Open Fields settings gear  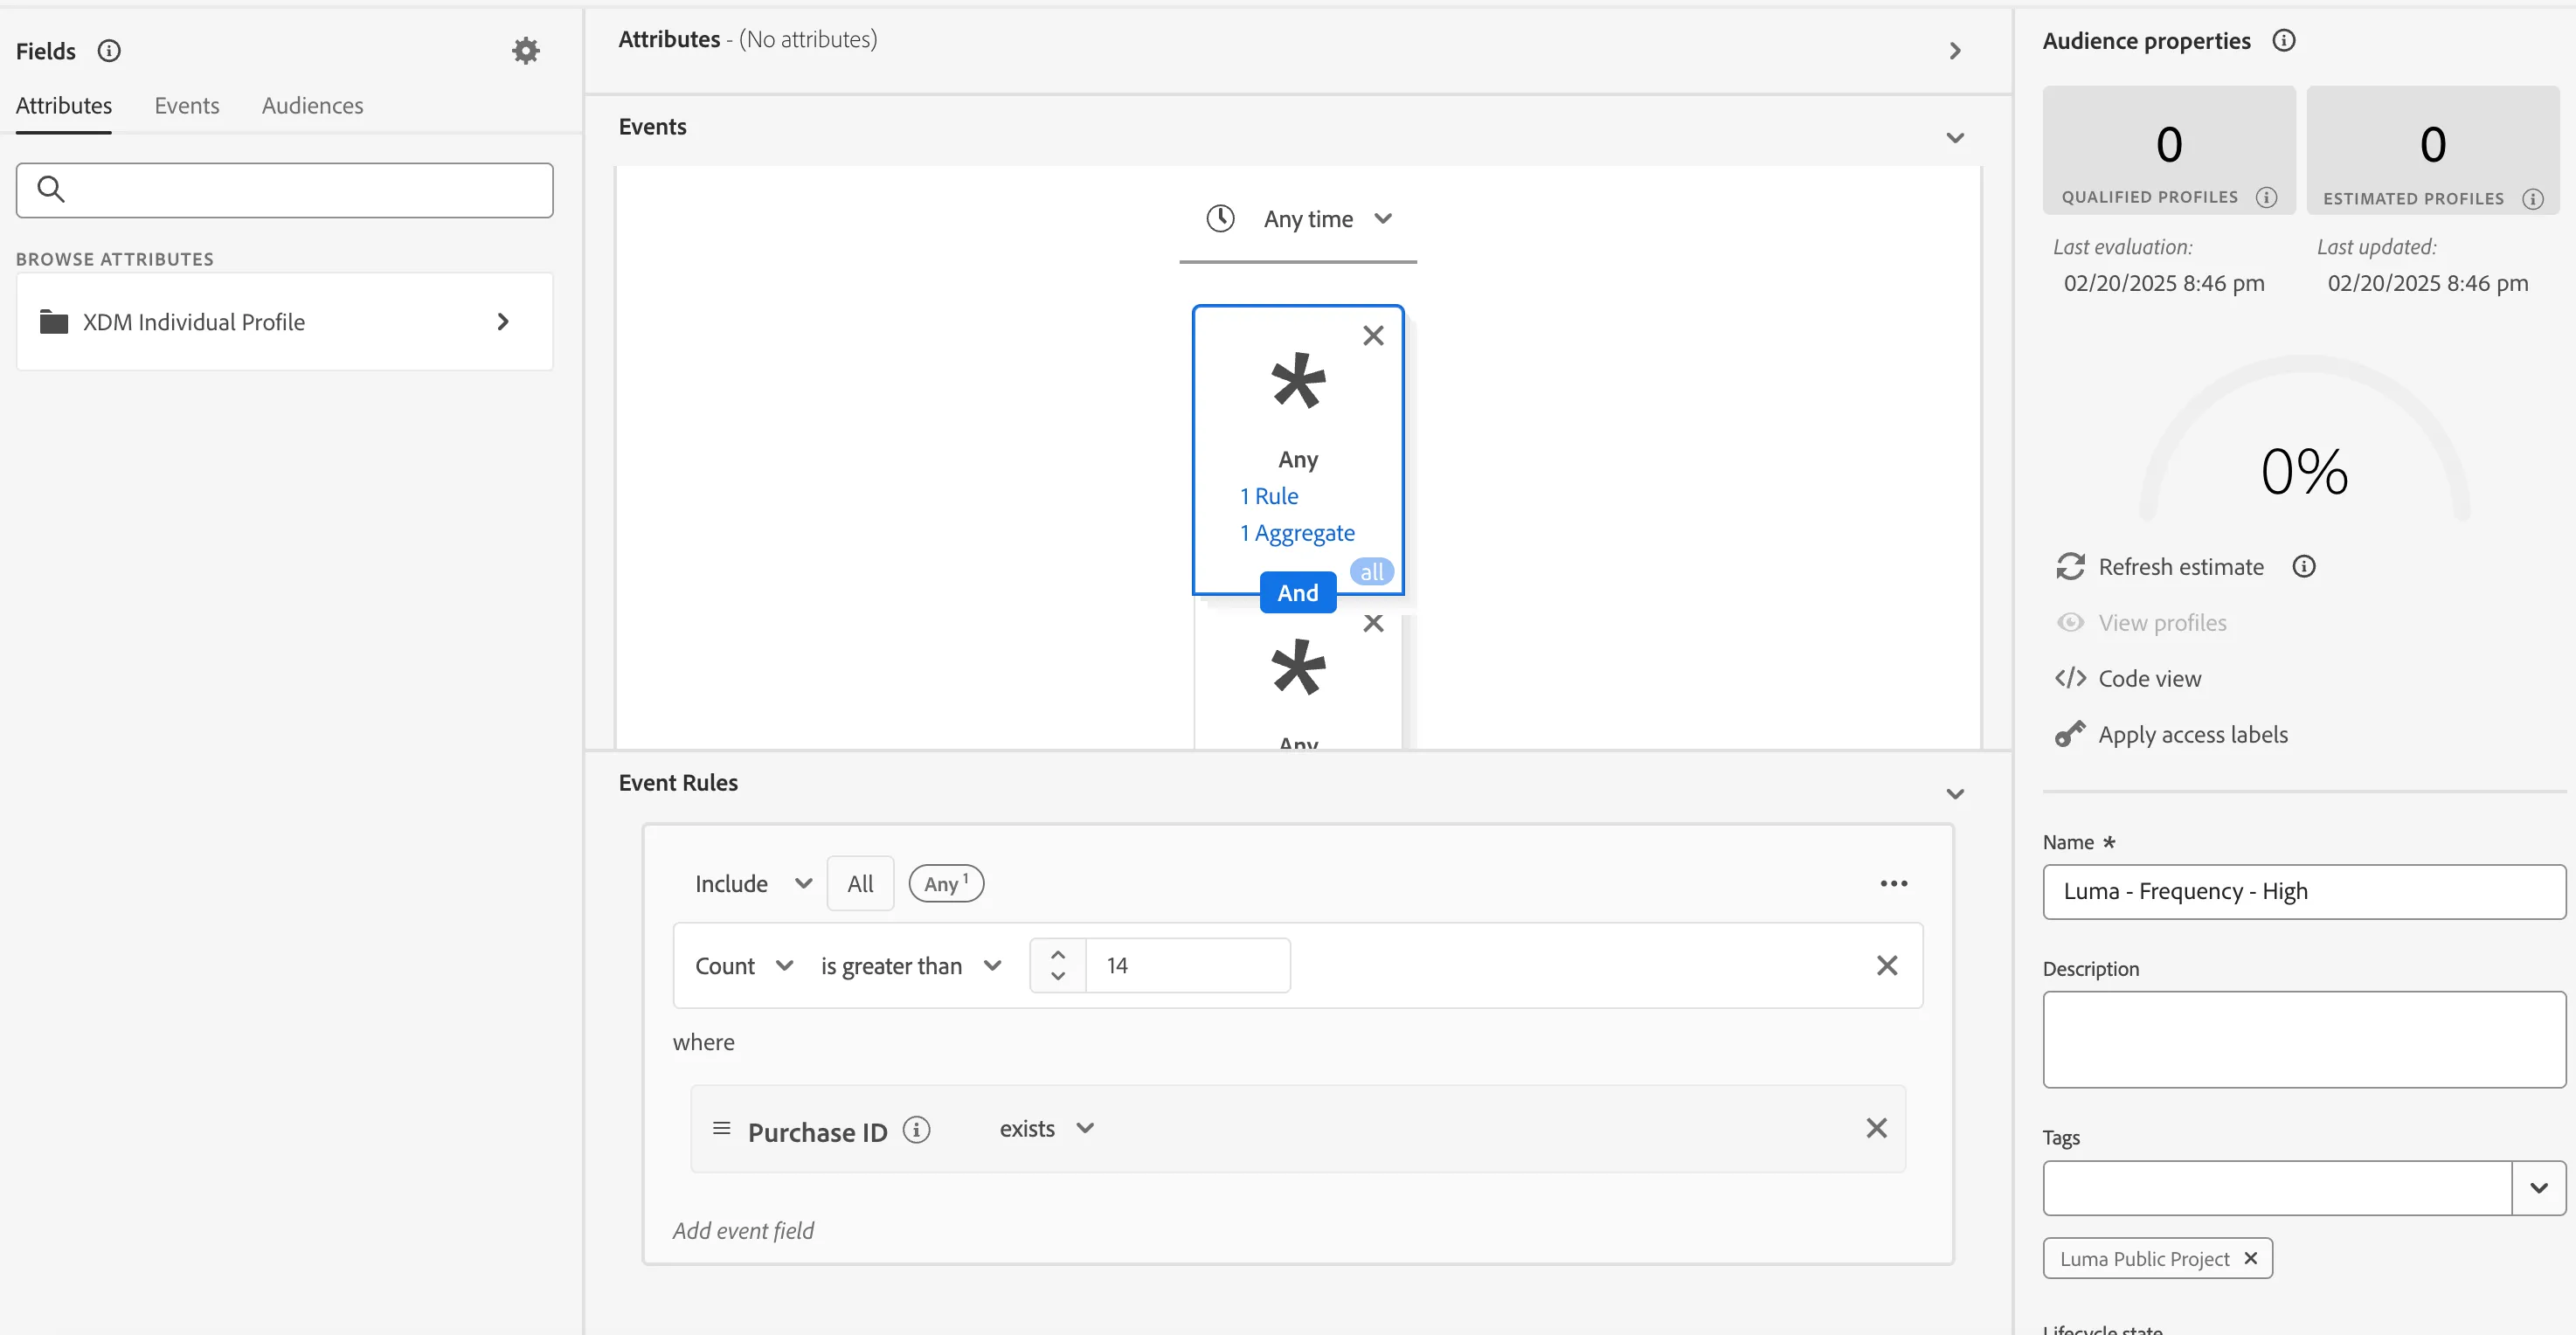[x=526, y=51]
